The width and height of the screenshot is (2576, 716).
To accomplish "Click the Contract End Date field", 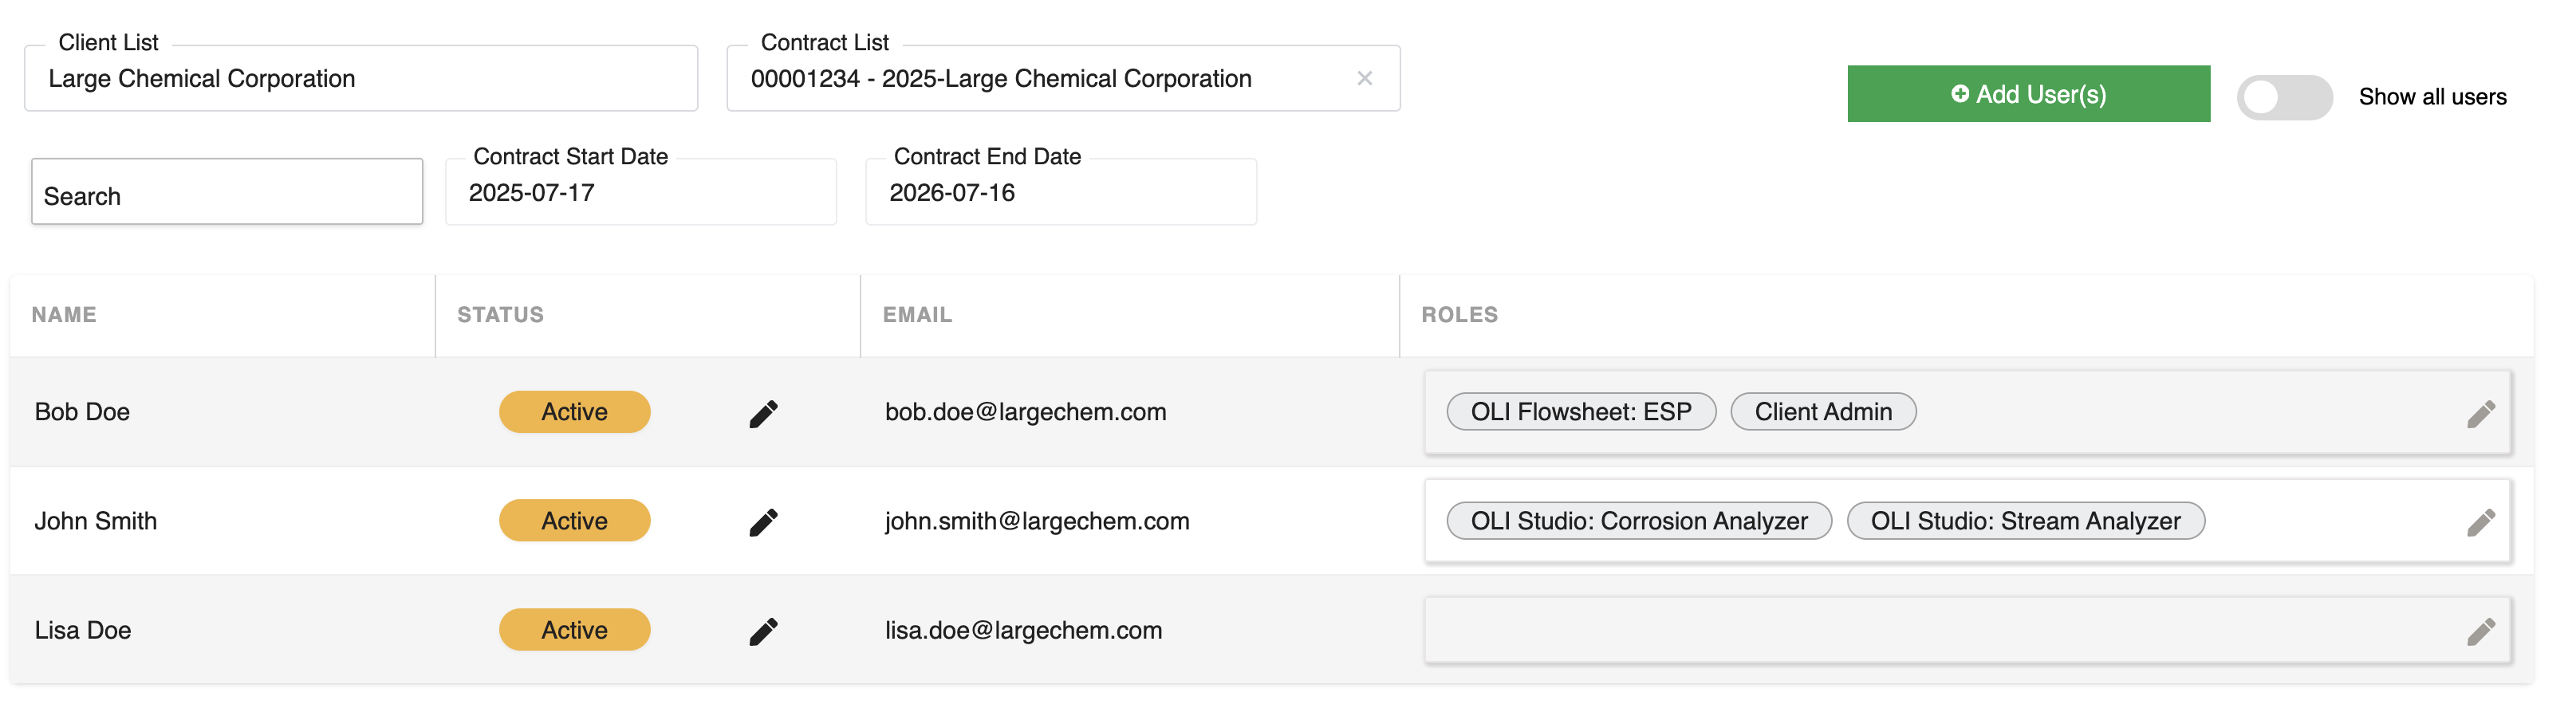I will tap(1060, 192).
